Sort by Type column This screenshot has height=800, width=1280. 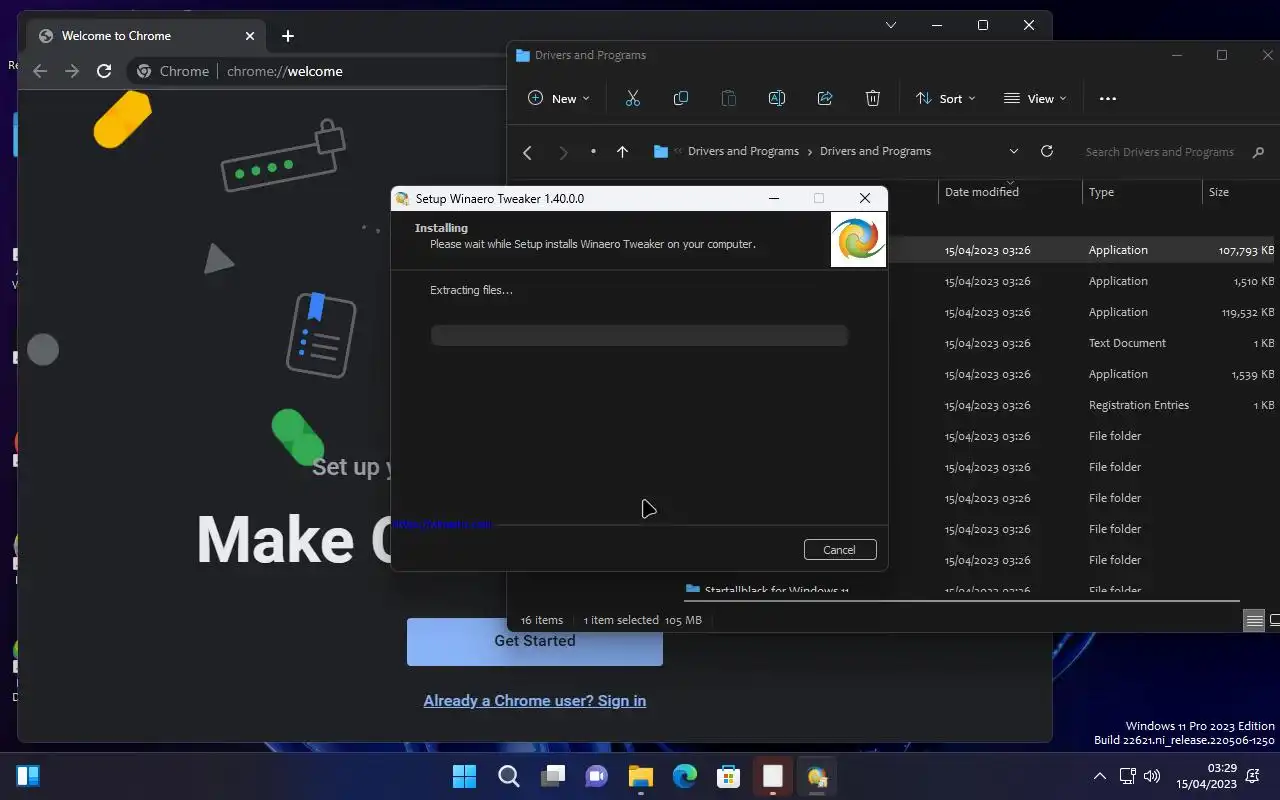tap(1142, 192)
